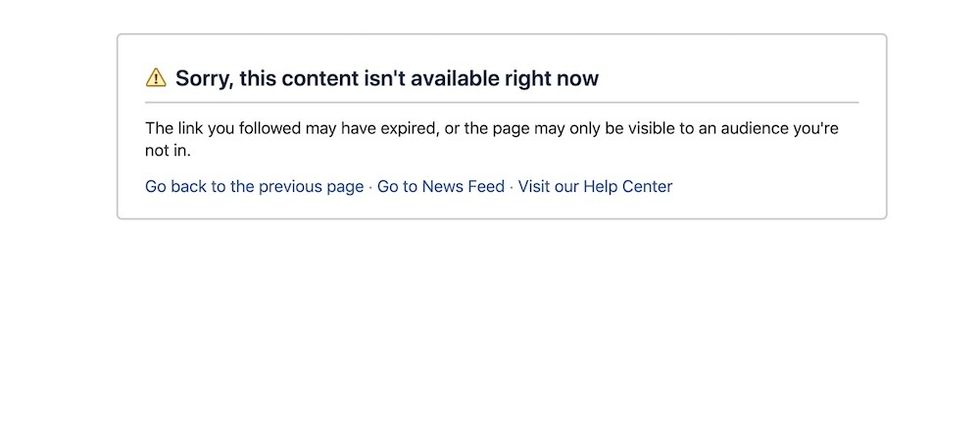This screenshot has width=980, height=424.
Task: Click the 'News Feed' words in the link
Action: (x=463, y=186)
